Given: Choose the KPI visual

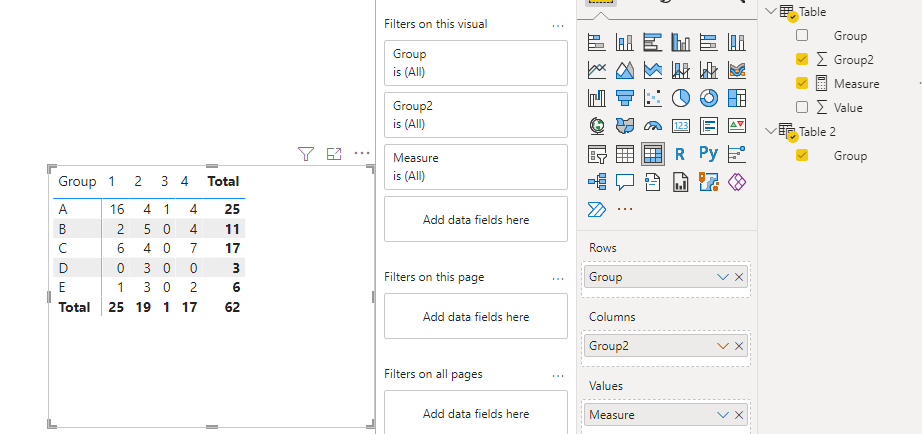Looking at the screenshot, I should coord(737,126).
